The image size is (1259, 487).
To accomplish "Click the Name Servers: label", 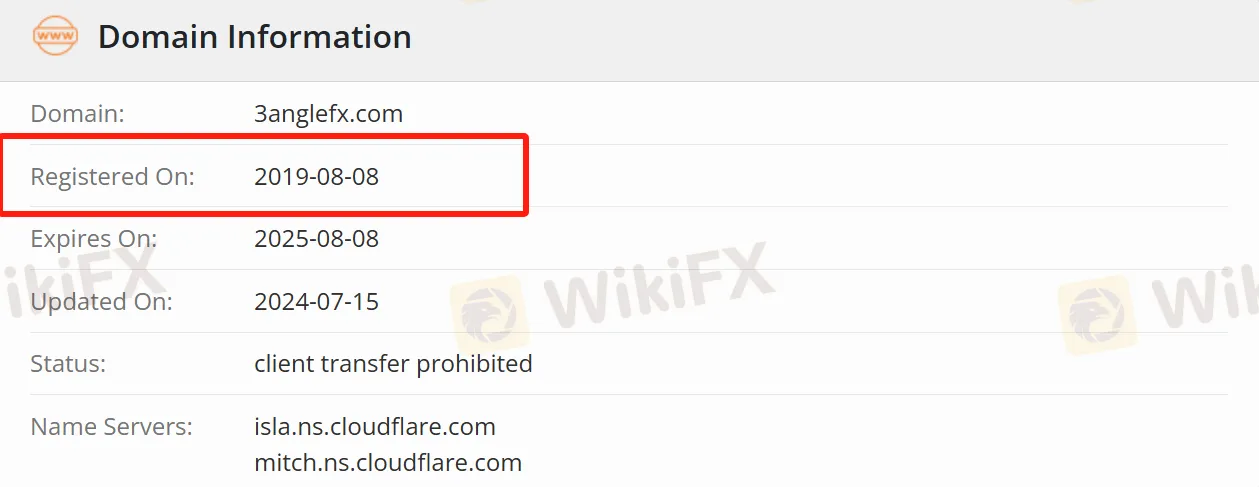I will click(x=112, y=427).
